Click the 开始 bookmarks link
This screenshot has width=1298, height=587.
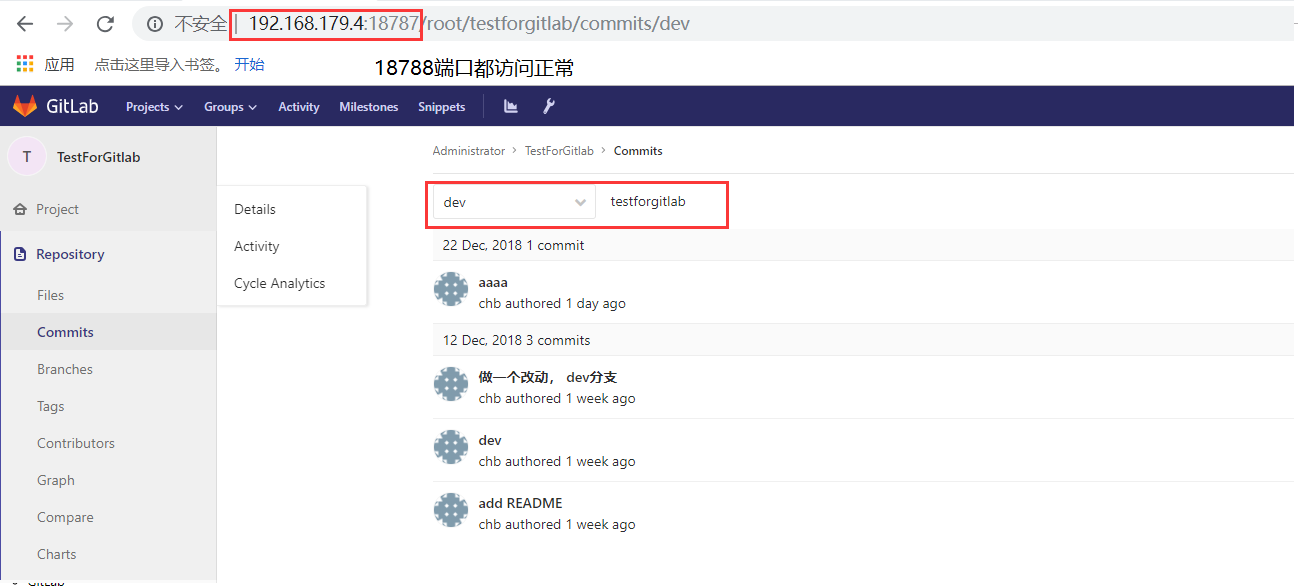[x=249, y=64]
